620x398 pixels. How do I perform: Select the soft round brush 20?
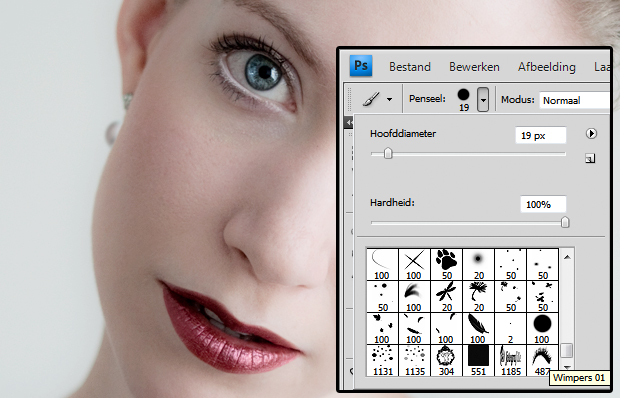[478, 264]
